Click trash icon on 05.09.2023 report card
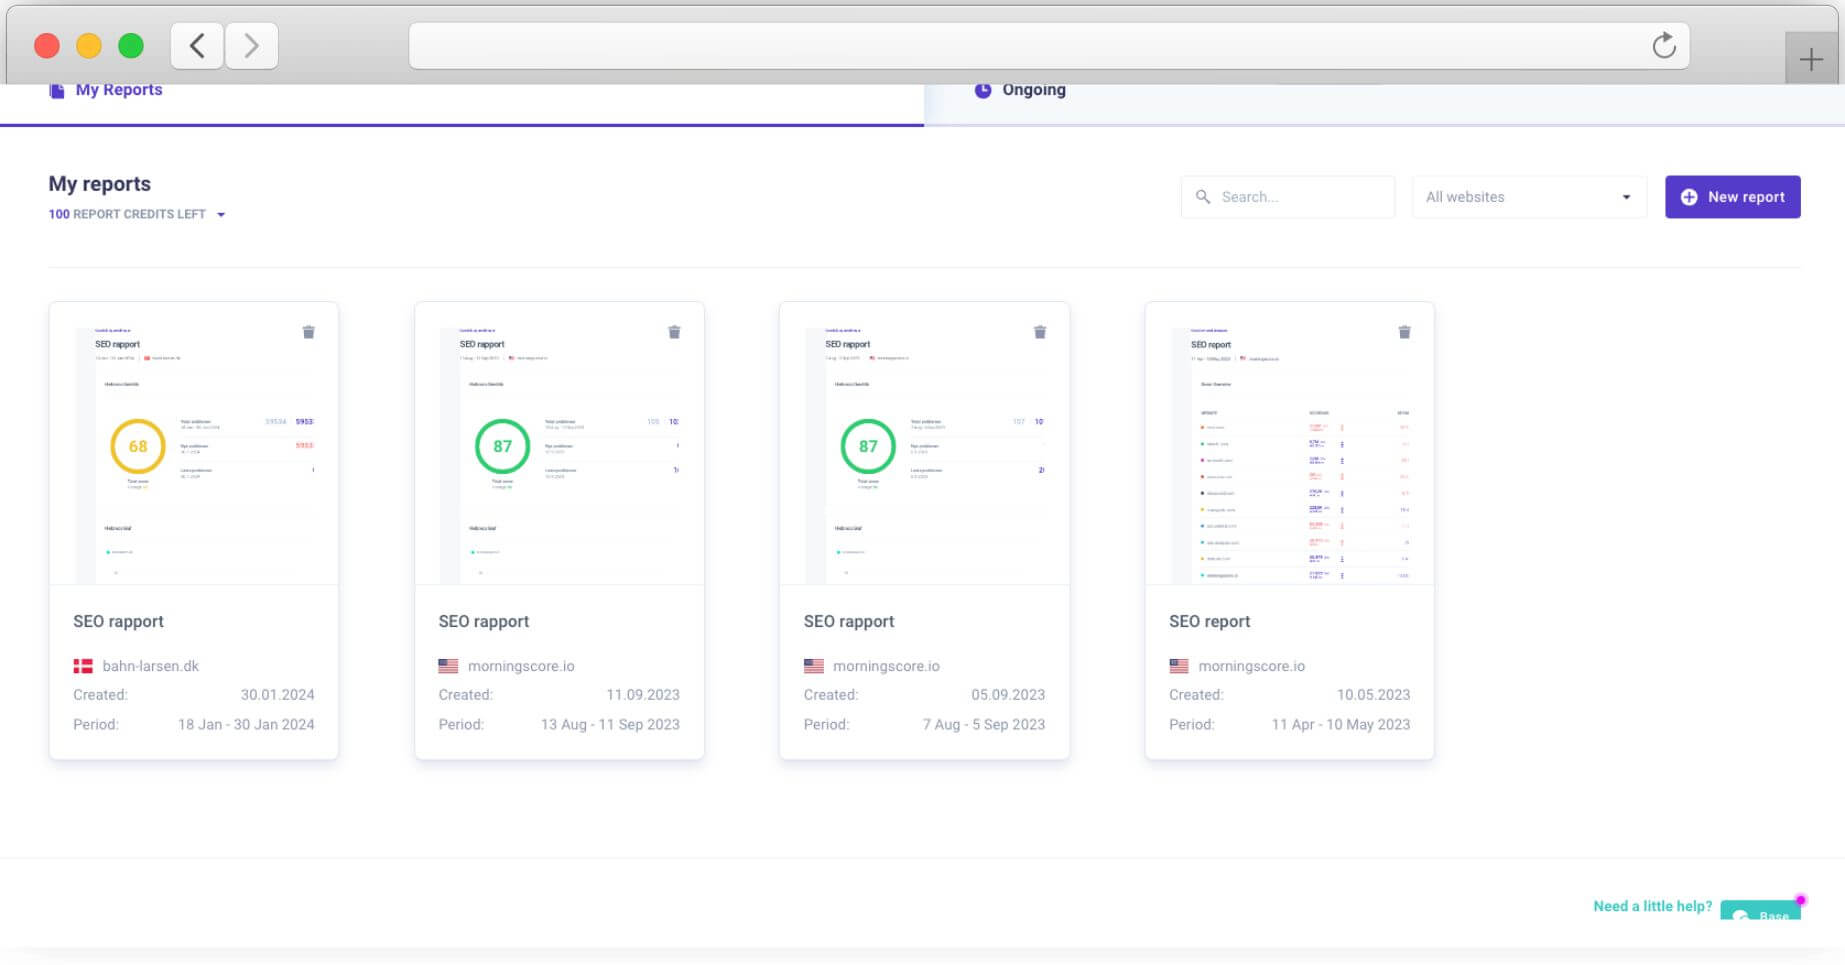 coord(1040,332)
